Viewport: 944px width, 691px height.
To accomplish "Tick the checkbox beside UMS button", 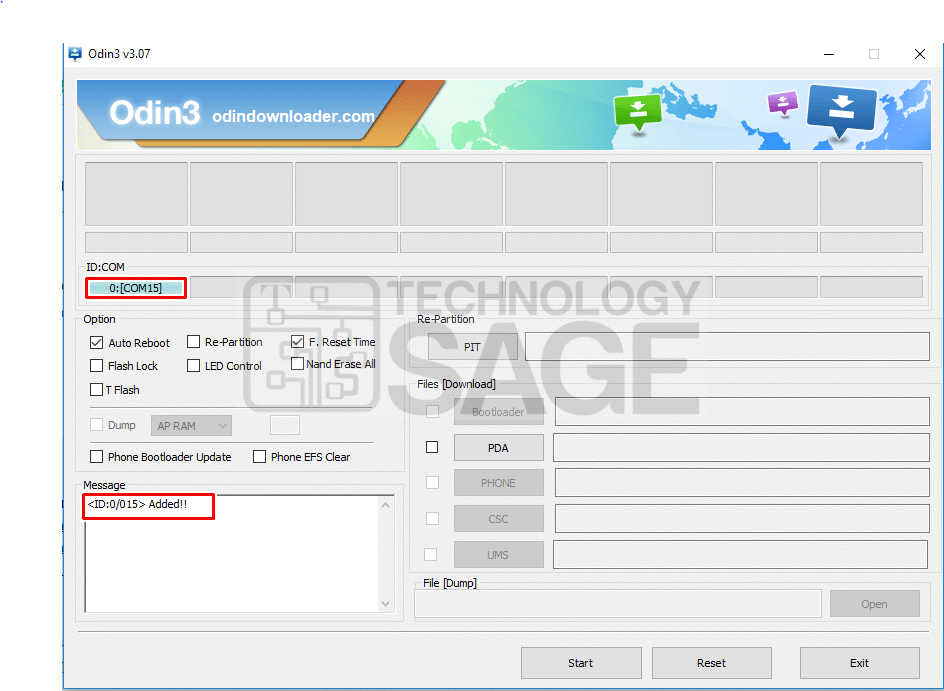I will pos(430,554).
